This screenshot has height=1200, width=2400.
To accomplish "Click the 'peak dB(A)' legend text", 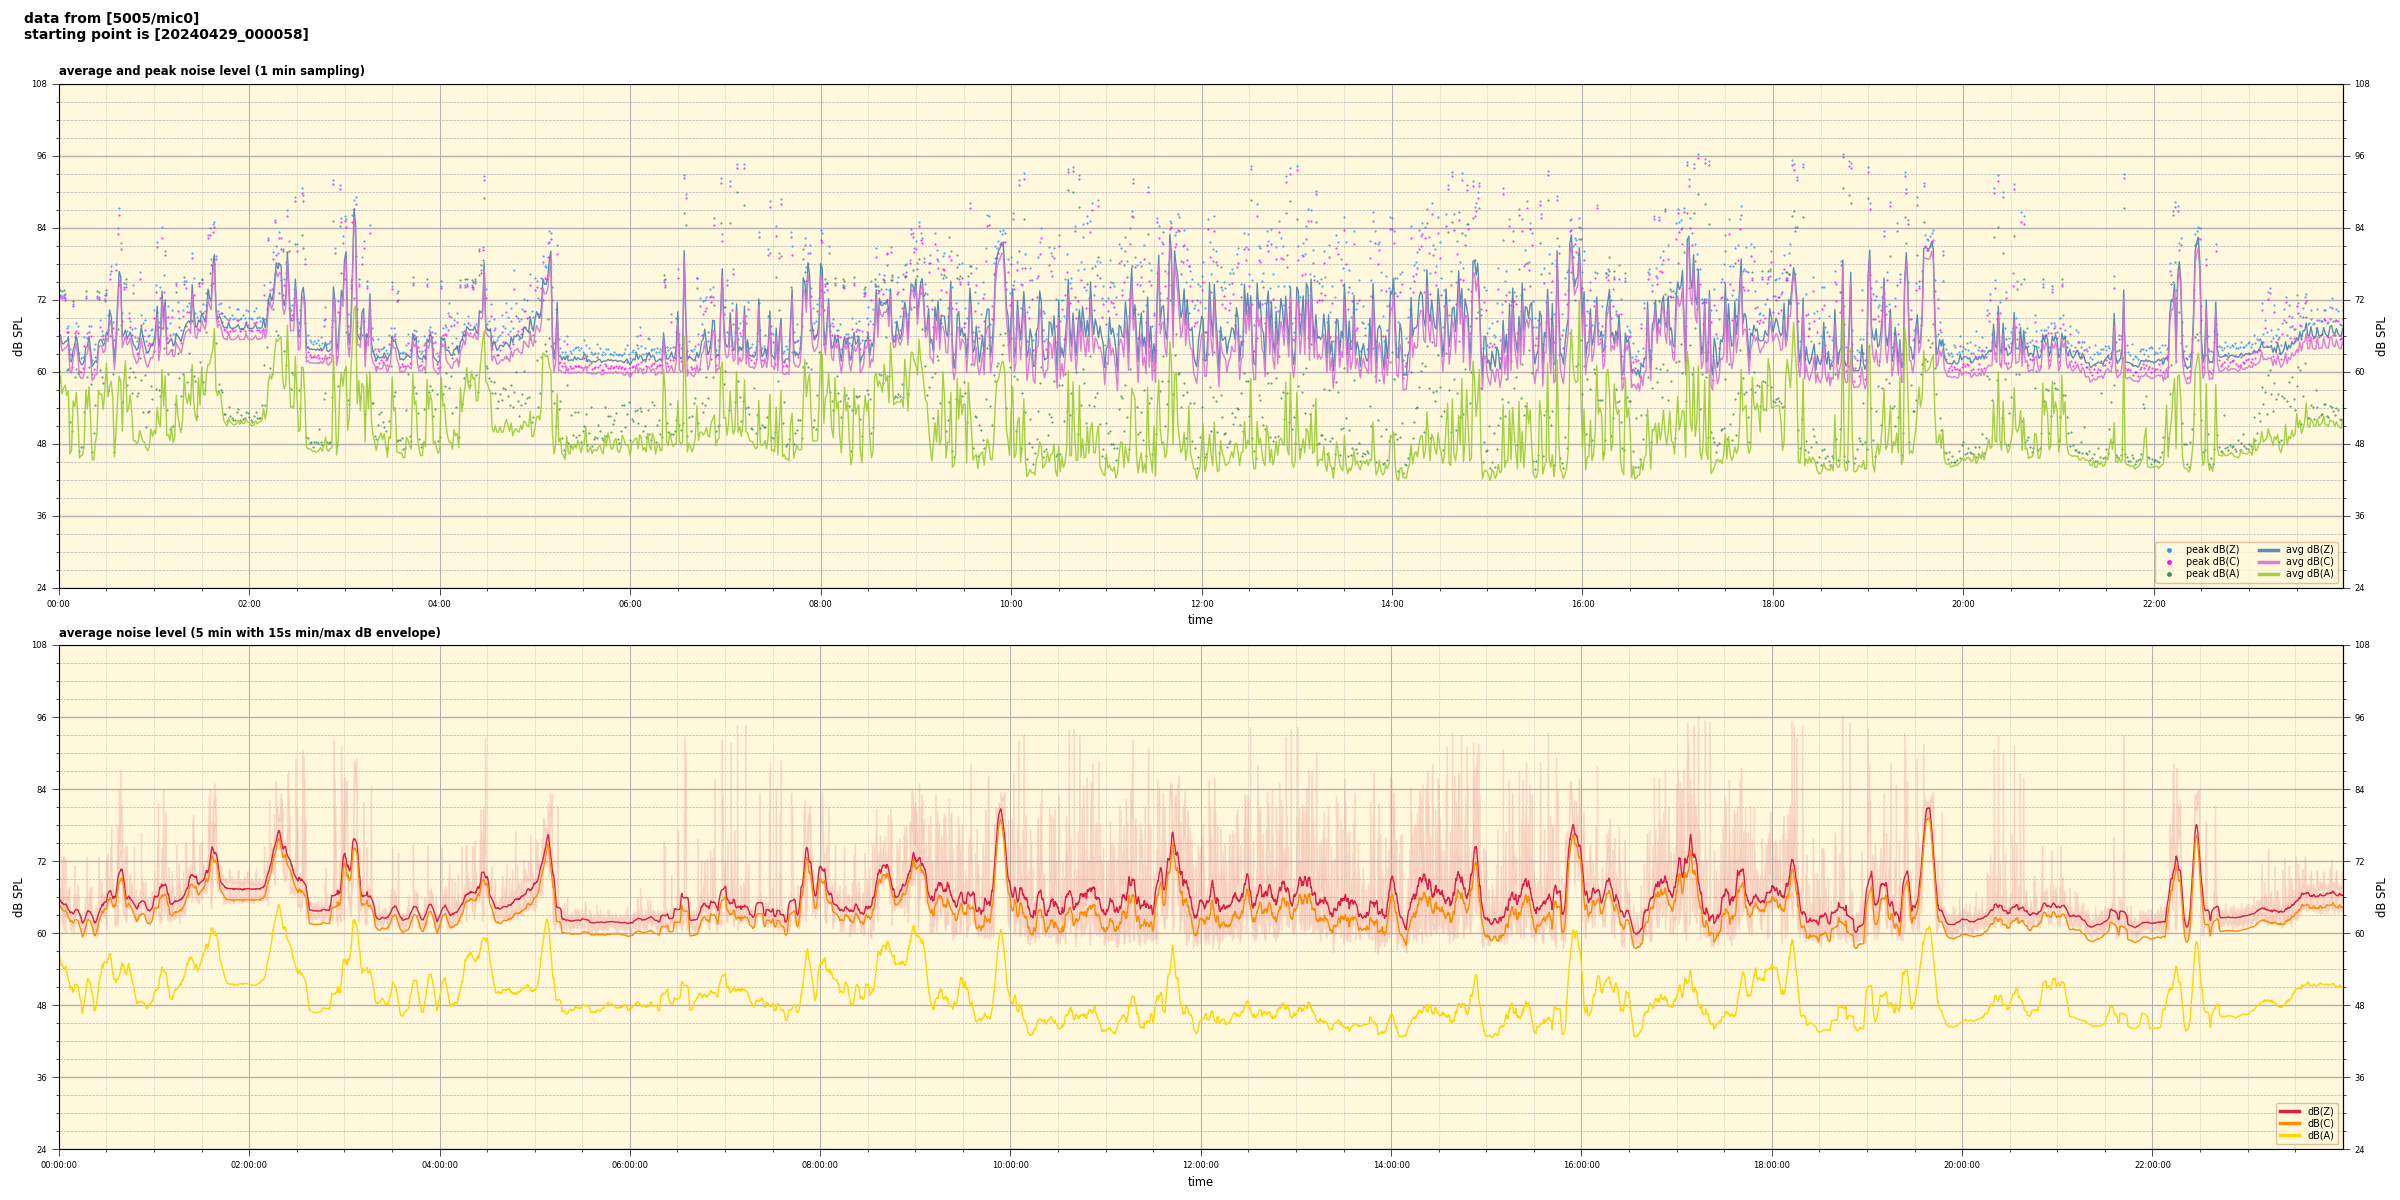I will pyautogui.click(x=2212, y=574).
